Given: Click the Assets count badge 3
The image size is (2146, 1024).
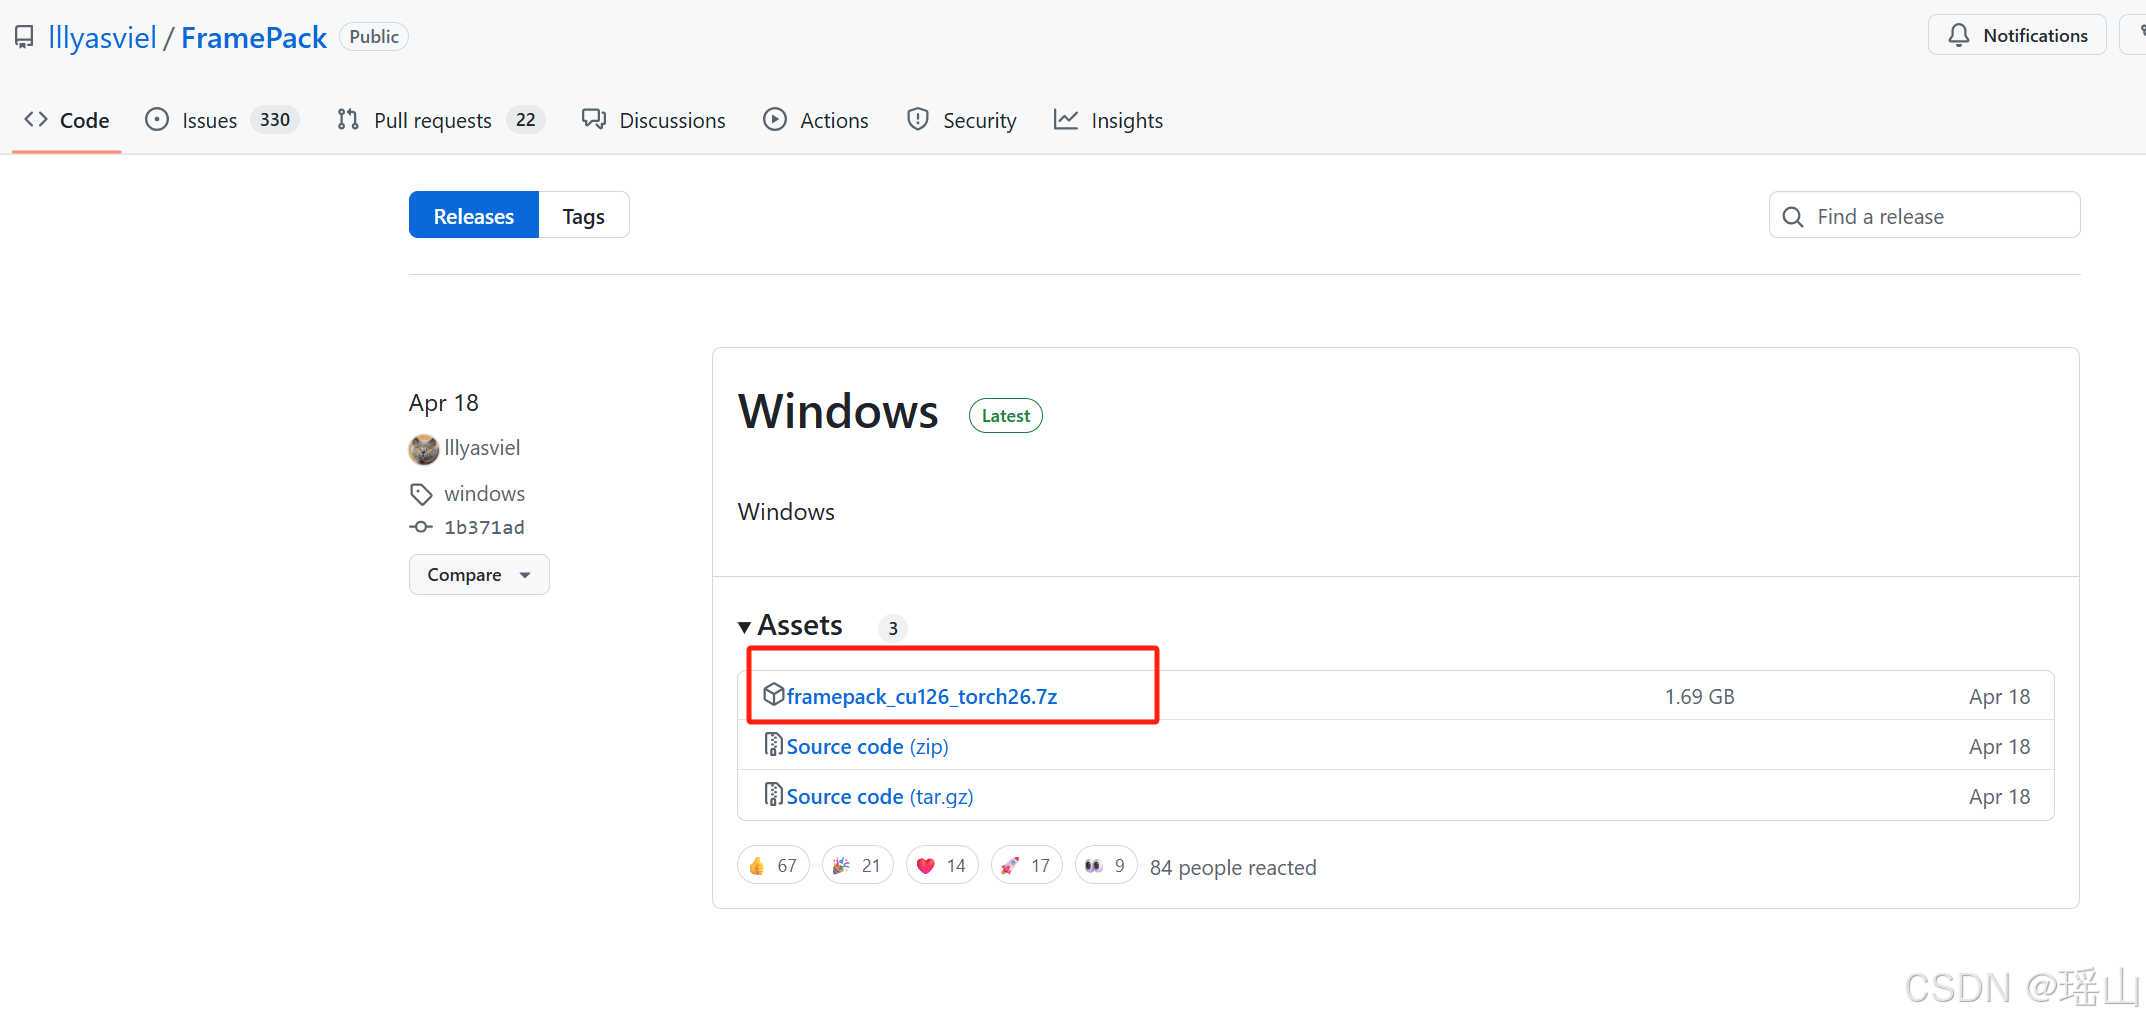Looking at the screenshot, I should point(893,628).
